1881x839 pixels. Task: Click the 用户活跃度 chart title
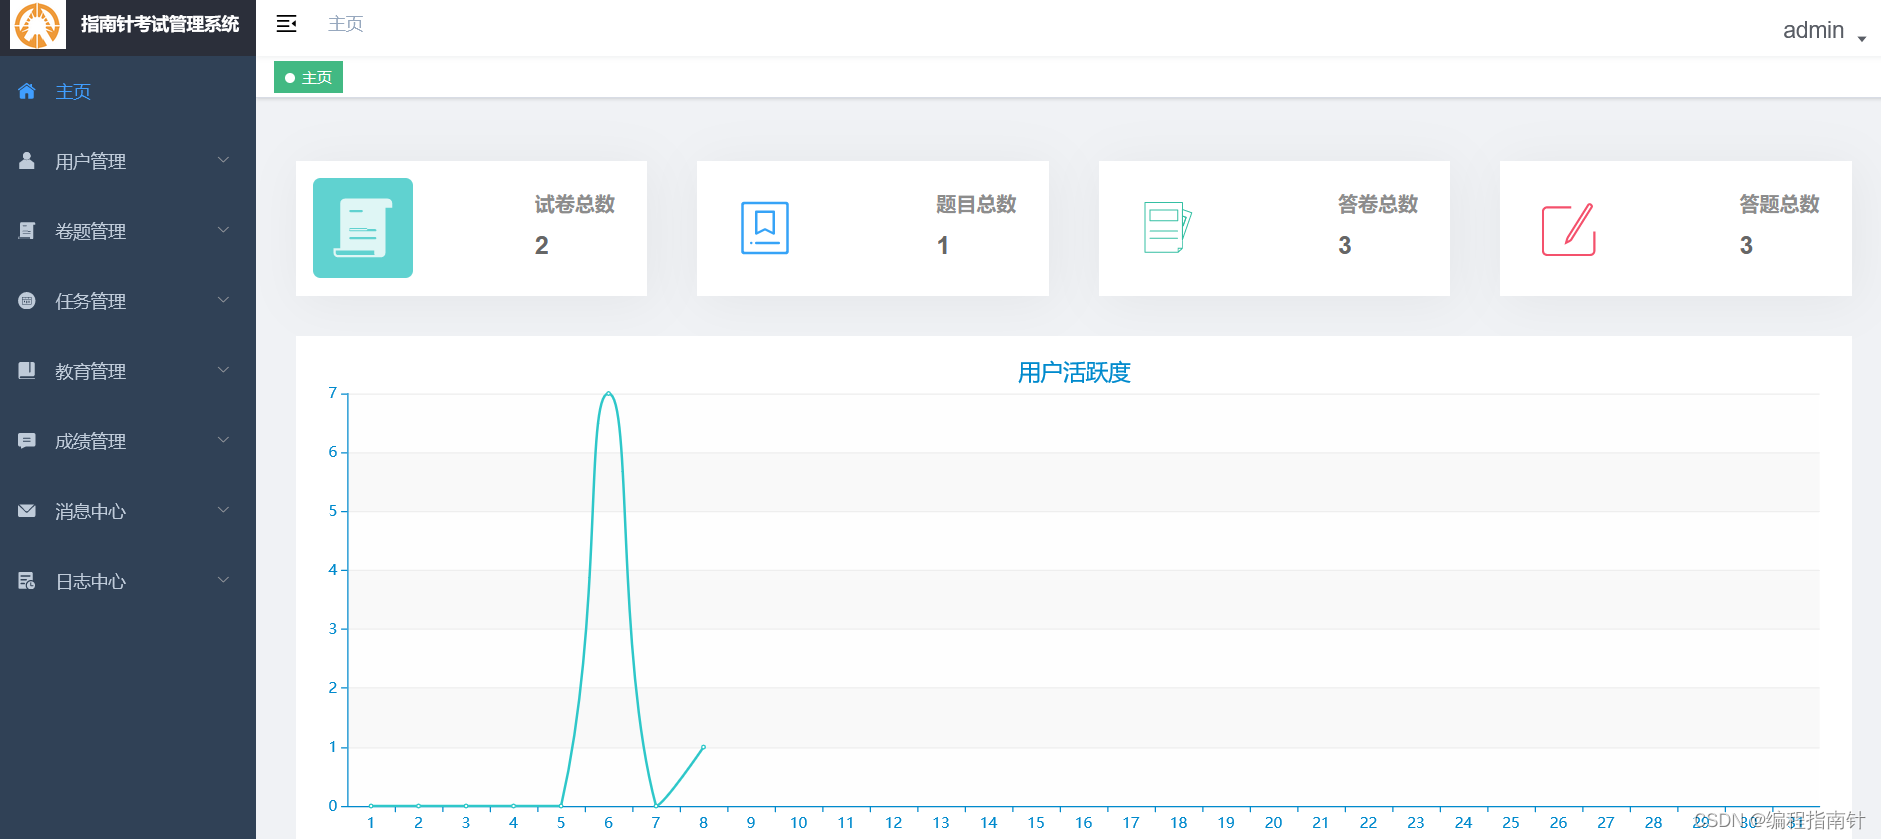click(x=1073, y=373)
